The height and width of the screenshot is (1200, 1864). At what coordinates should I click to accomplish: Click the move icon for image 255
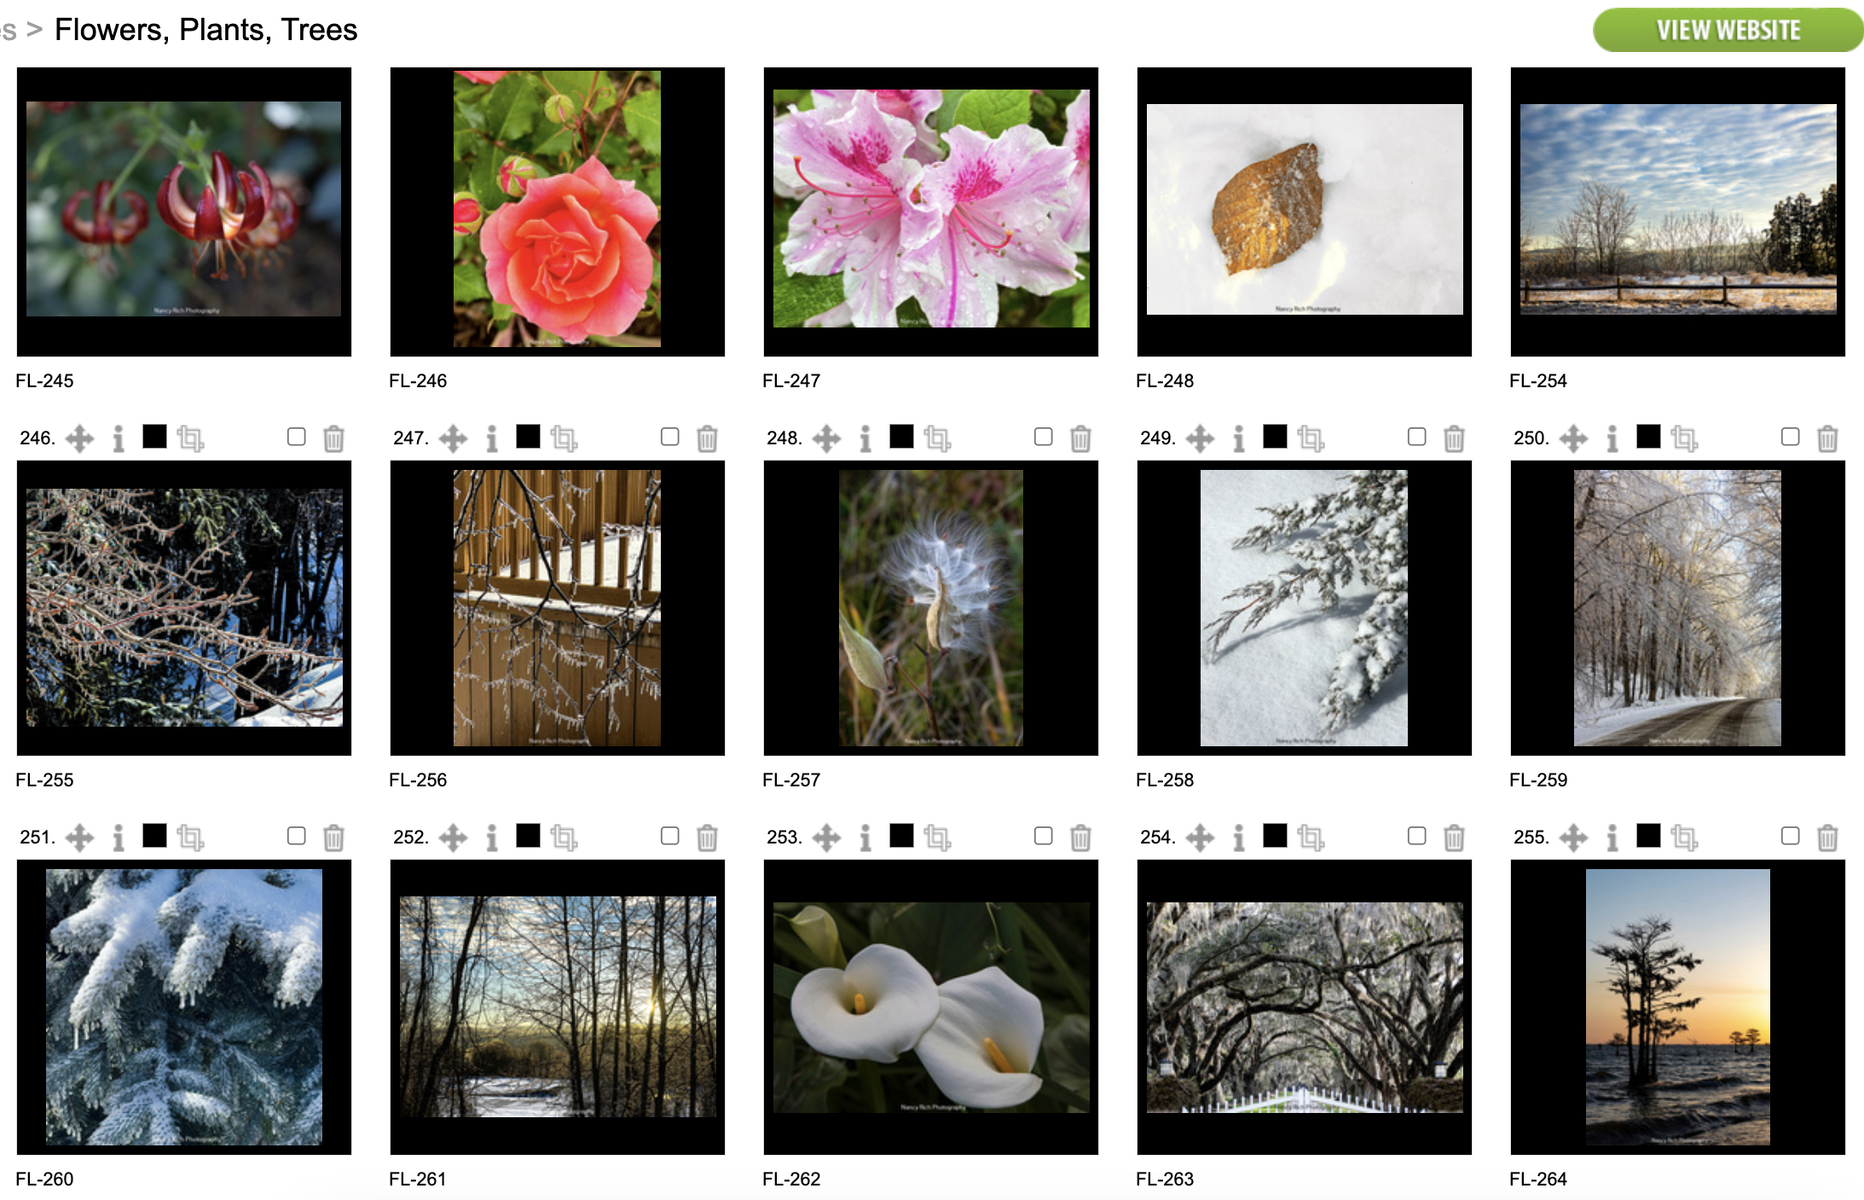tap(1574, 837)
